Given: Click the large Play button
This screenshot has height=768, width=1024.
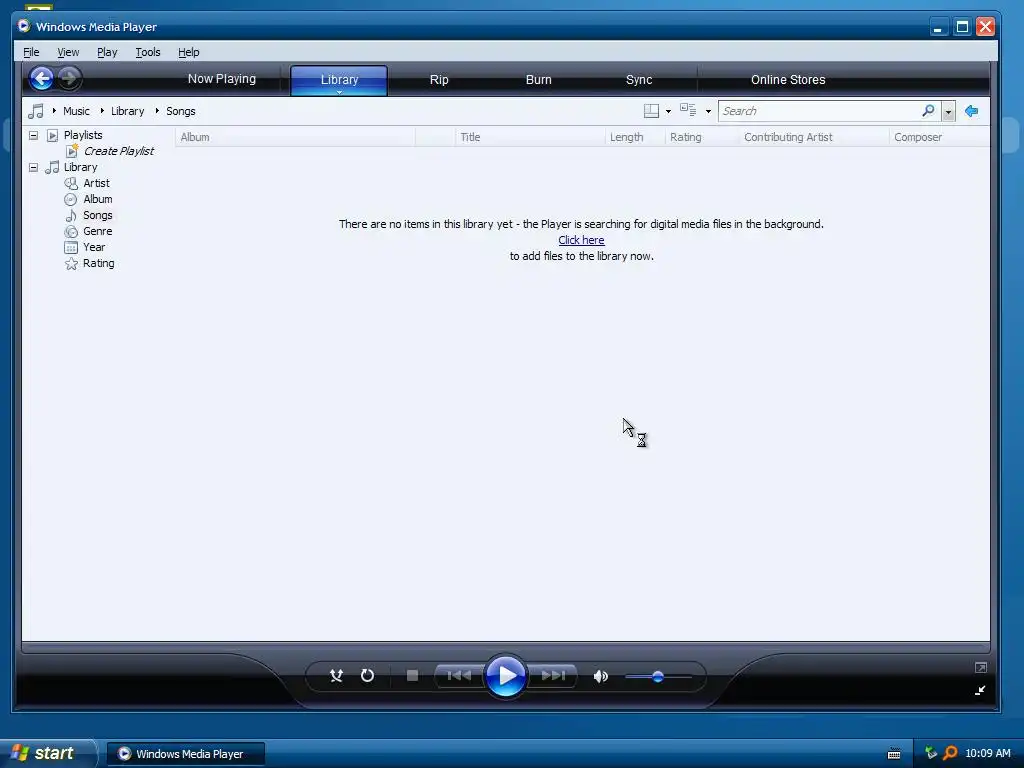Looking at the screenshot, I should pyautogui.click(x=505, y=676).
